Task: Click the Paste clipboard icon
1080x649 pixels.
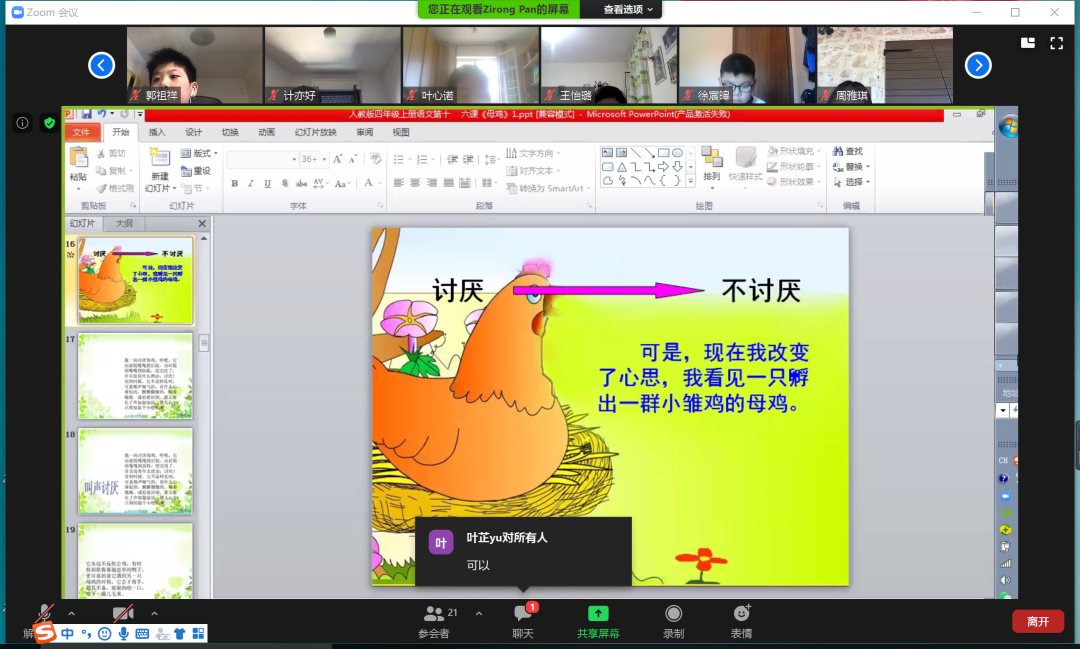Action: [79, 158]
